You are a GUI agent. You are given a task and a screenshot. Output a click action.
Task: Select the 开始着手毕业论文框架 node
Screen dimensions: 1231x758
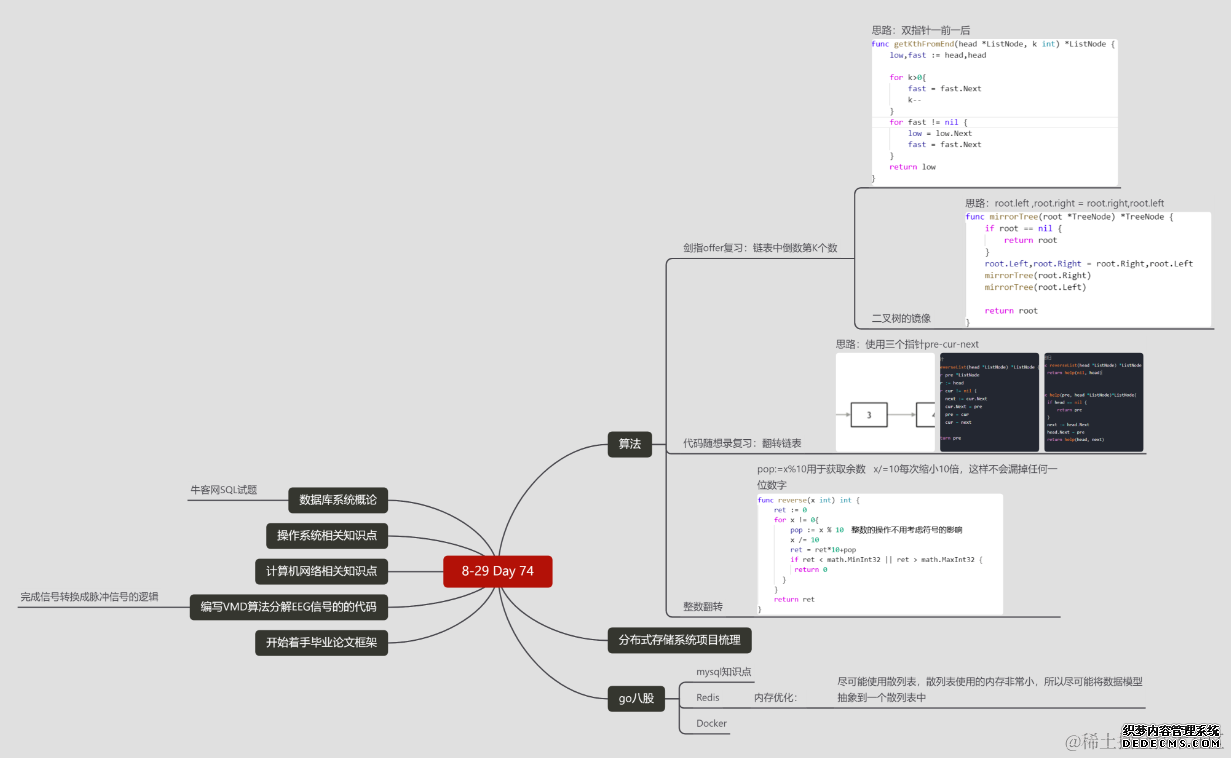[x=321, y=642]
